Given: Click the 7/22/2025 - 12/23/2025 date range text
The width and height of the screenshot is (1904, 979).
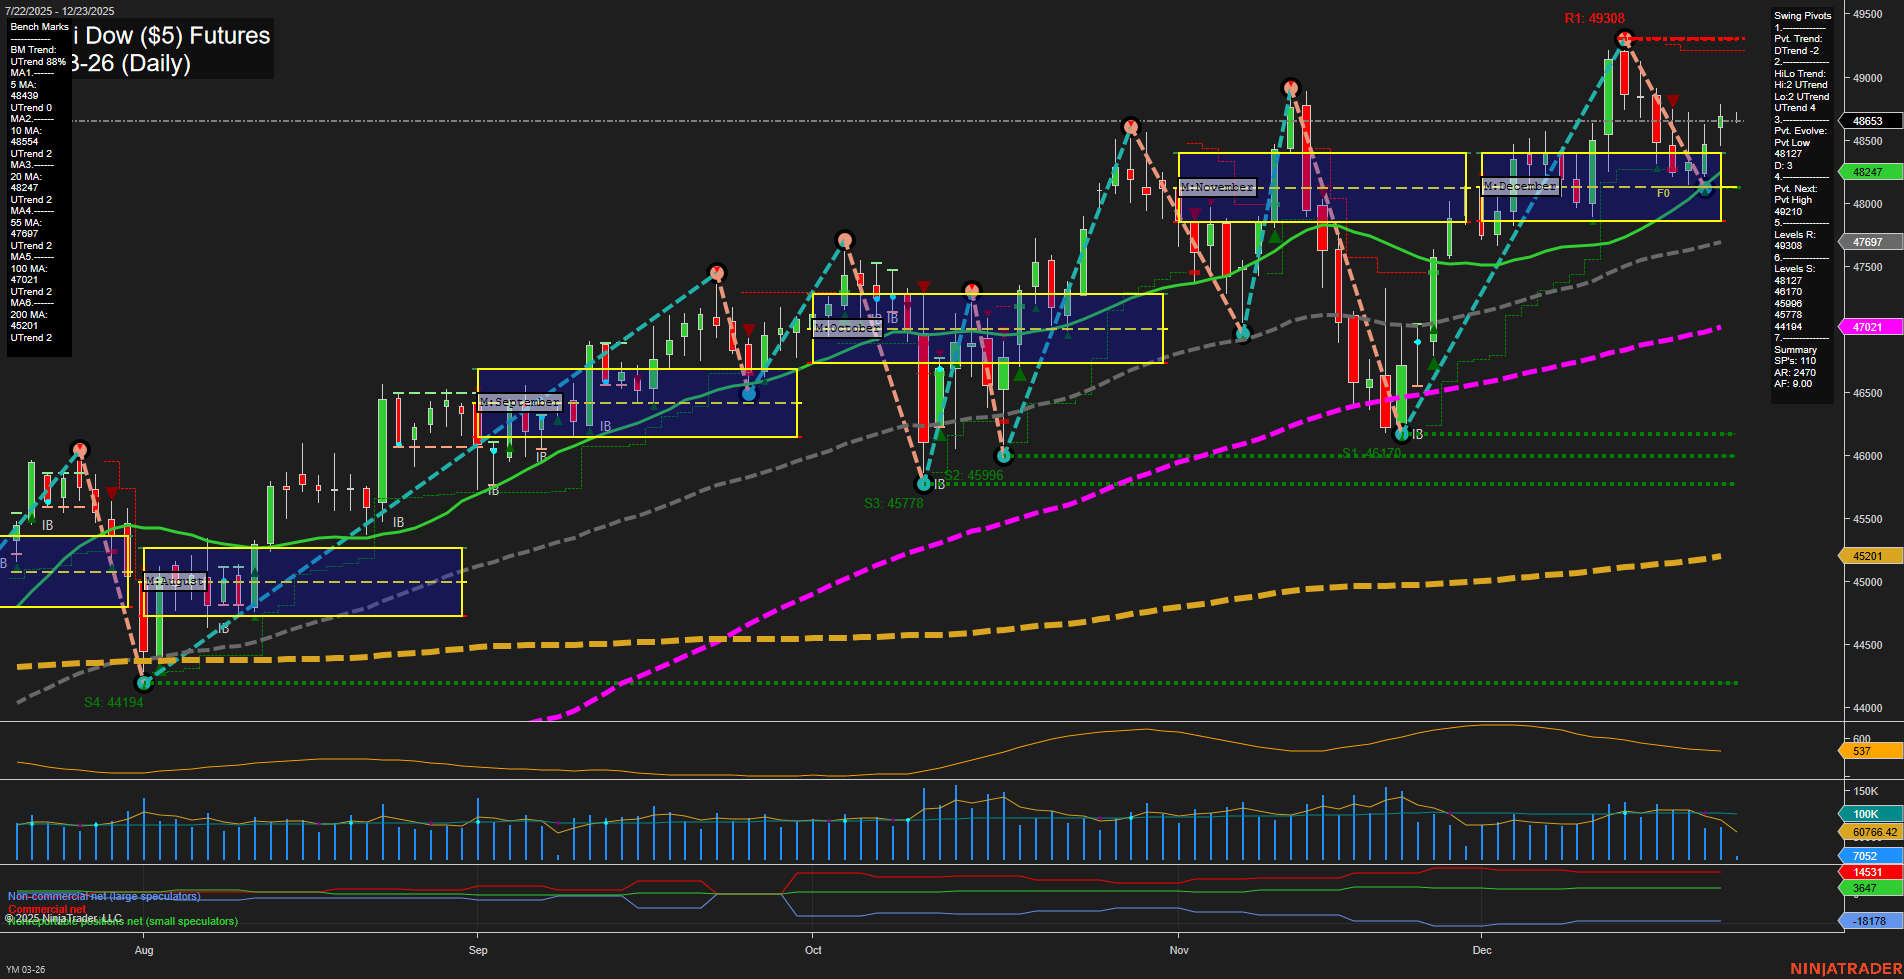Looking at the screenshot, I should point(60,10).
